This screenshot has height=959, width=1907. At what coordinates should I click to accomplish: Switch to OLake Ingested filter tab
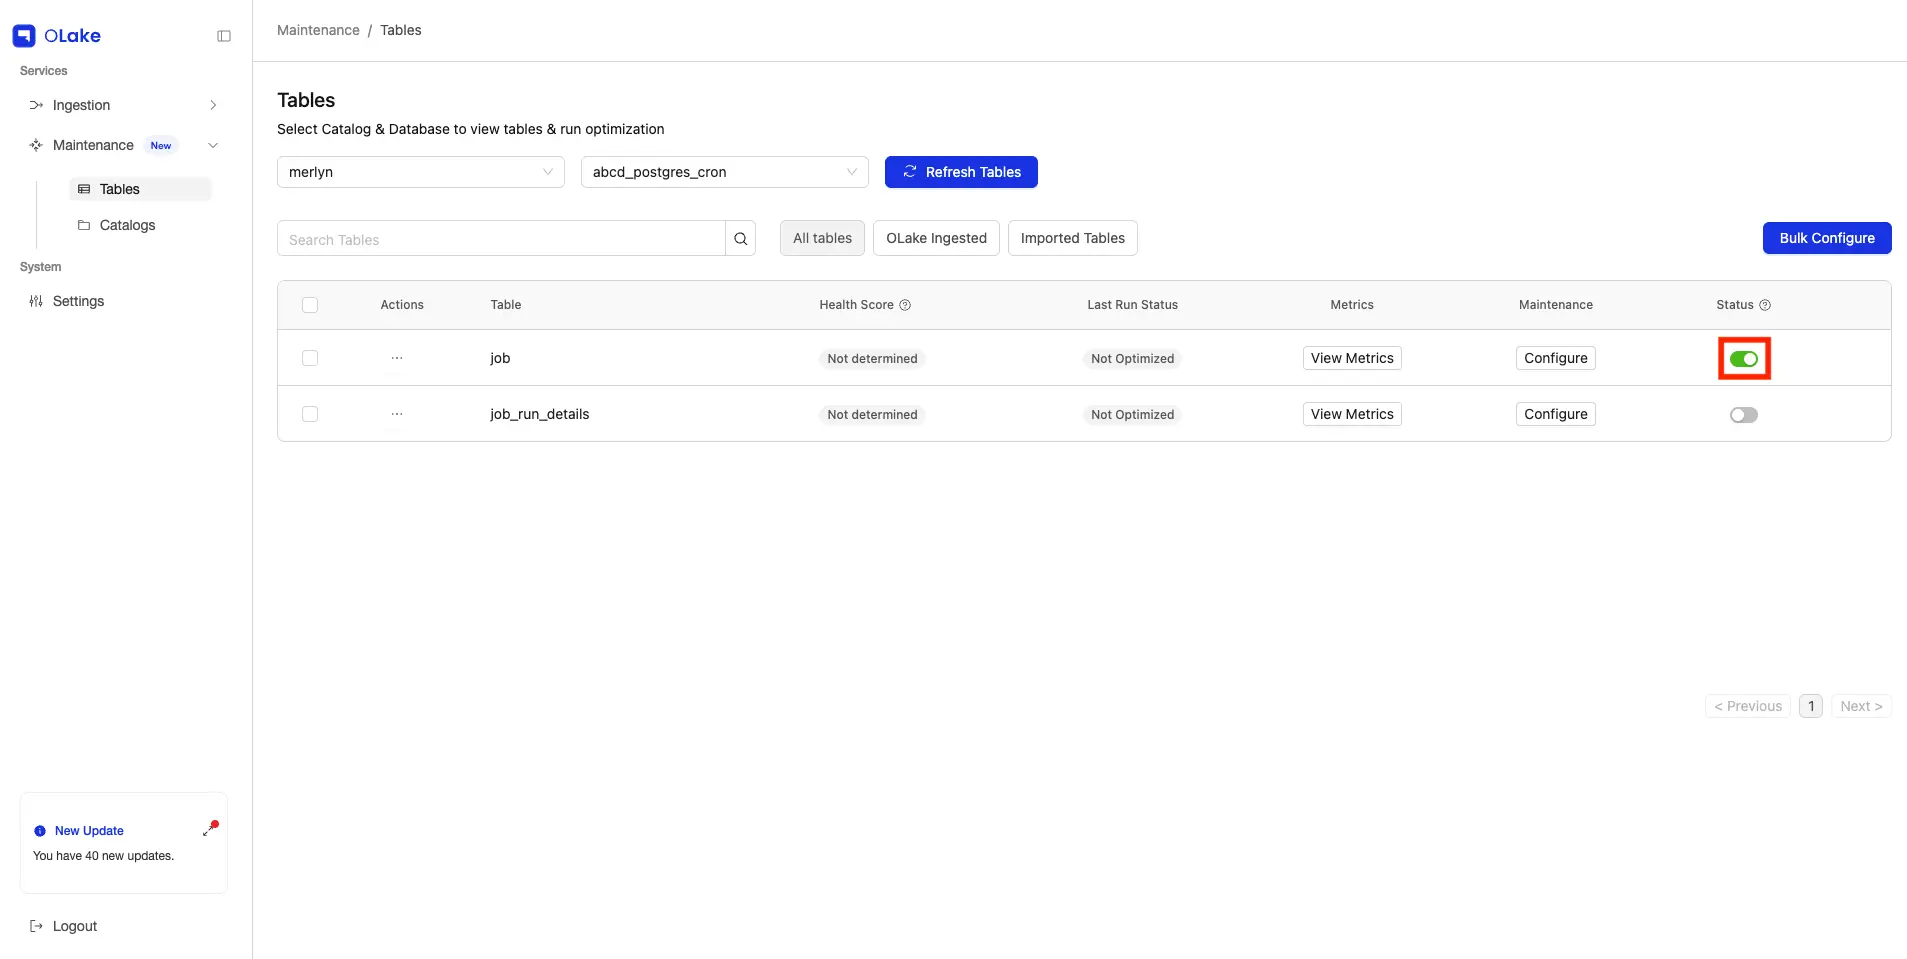(936, 238)
